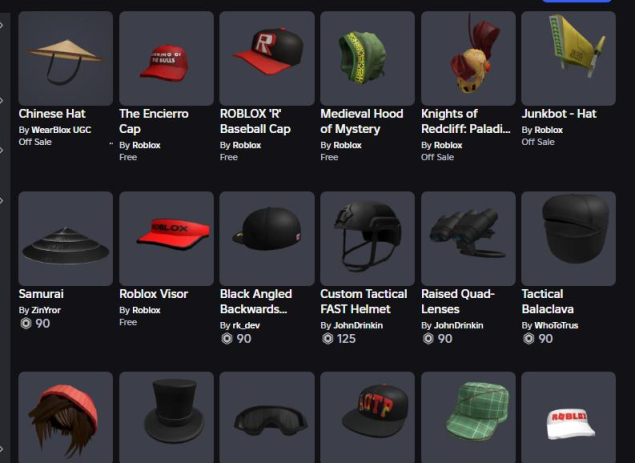Open Knights of Redcliff Paladin helmet image

pos(468,58)
